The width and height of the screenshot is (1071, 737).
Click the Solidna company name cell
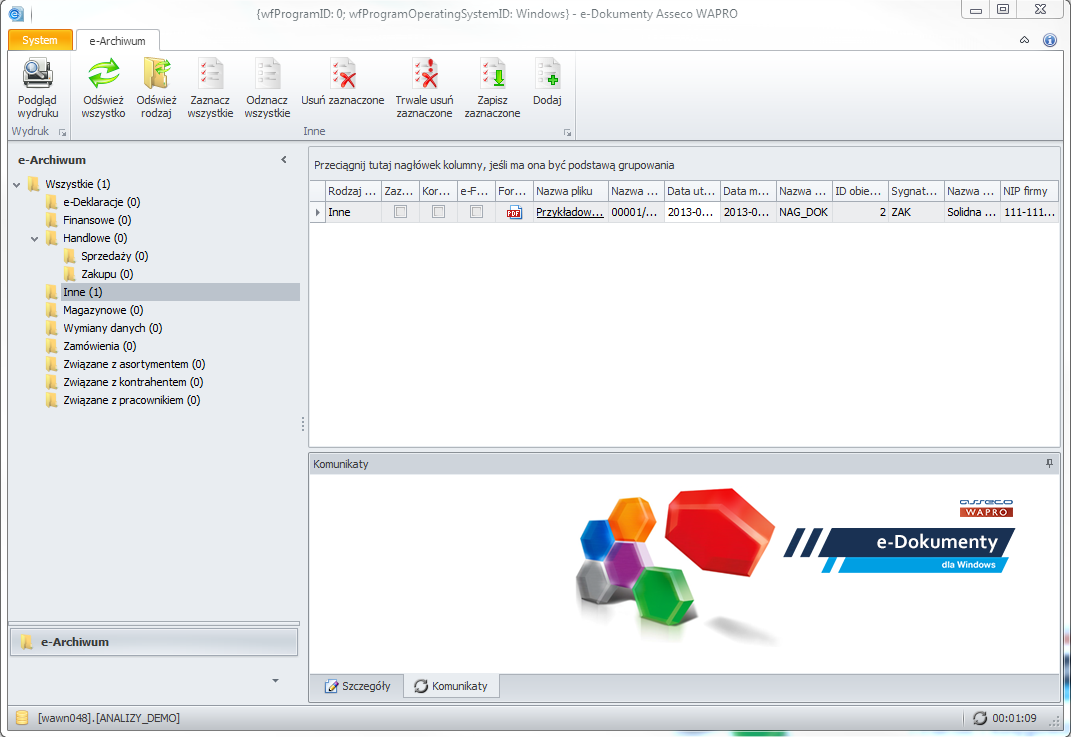tap(972, 212)
